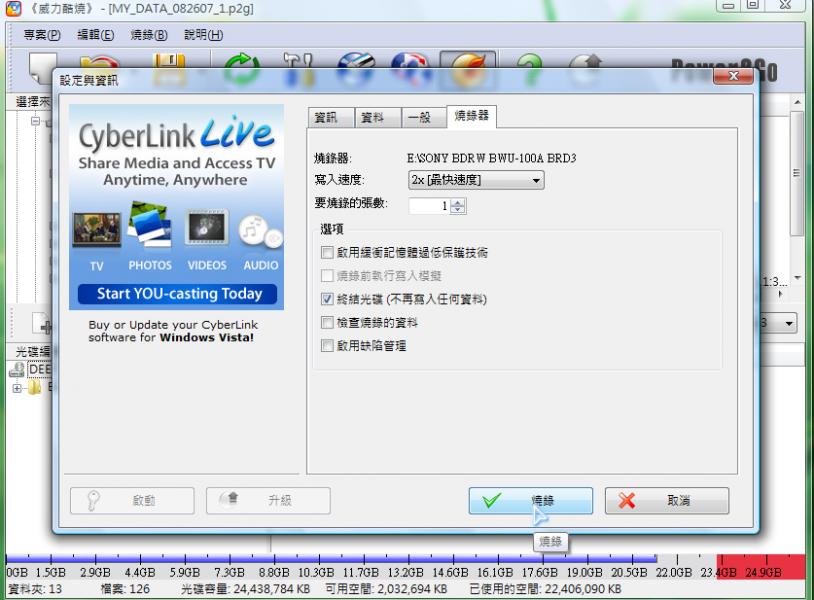
Task: Open the 燒錄(B) menu
Action: click(x=149, y=34)
